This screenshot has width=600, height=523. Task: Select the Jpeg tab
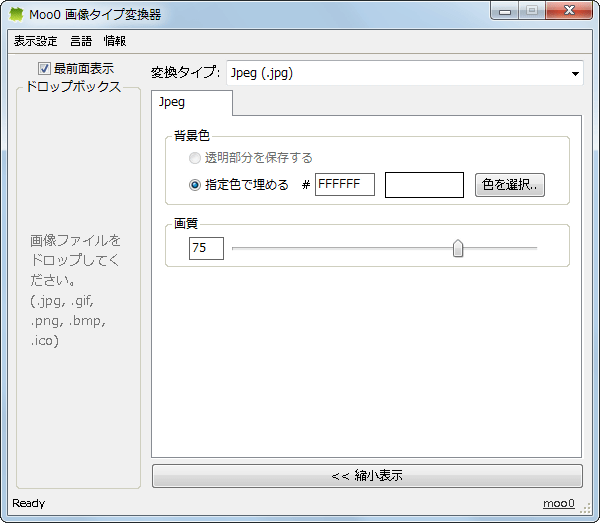point(191,103)
